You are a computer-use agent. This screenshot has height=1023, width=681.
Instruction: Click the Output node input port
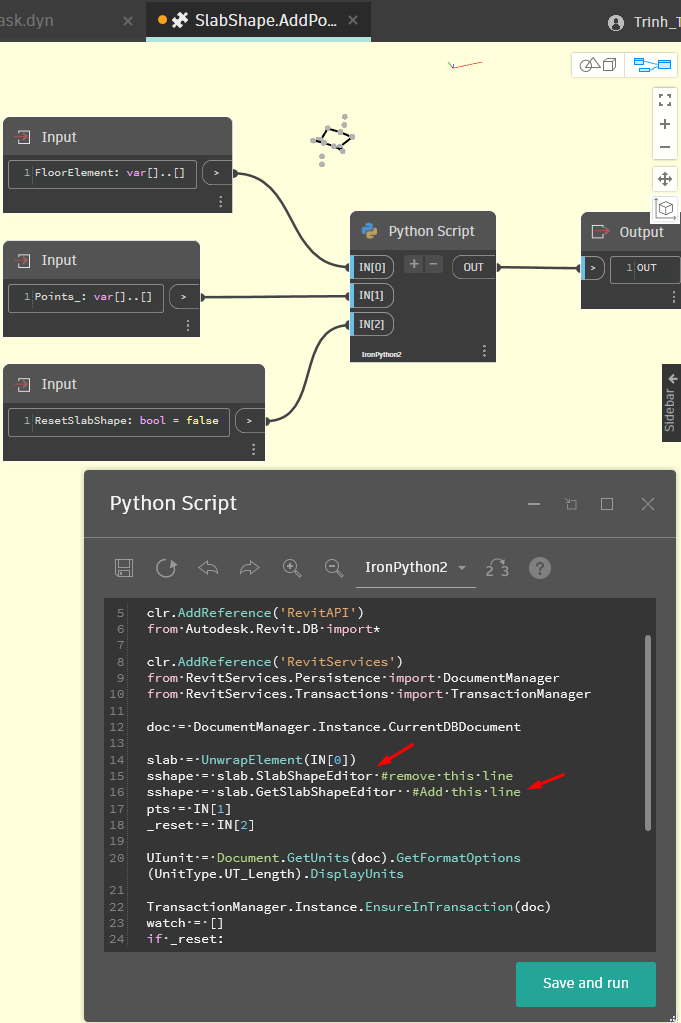coord(593,267)
